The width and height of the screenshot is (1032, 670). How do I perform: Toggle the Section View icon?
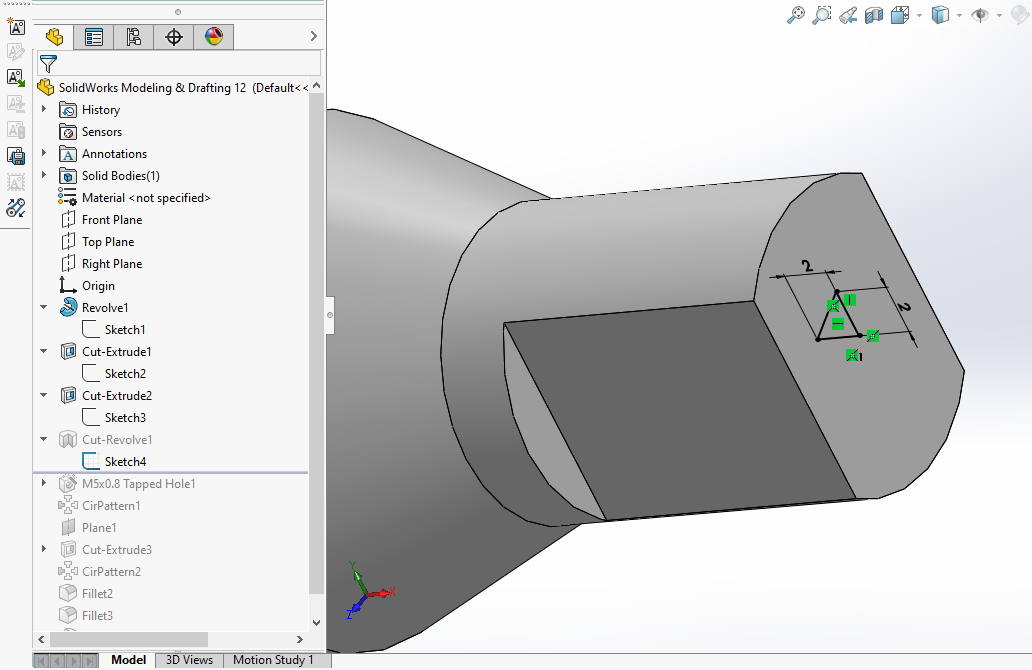click(x=874, y=15)
